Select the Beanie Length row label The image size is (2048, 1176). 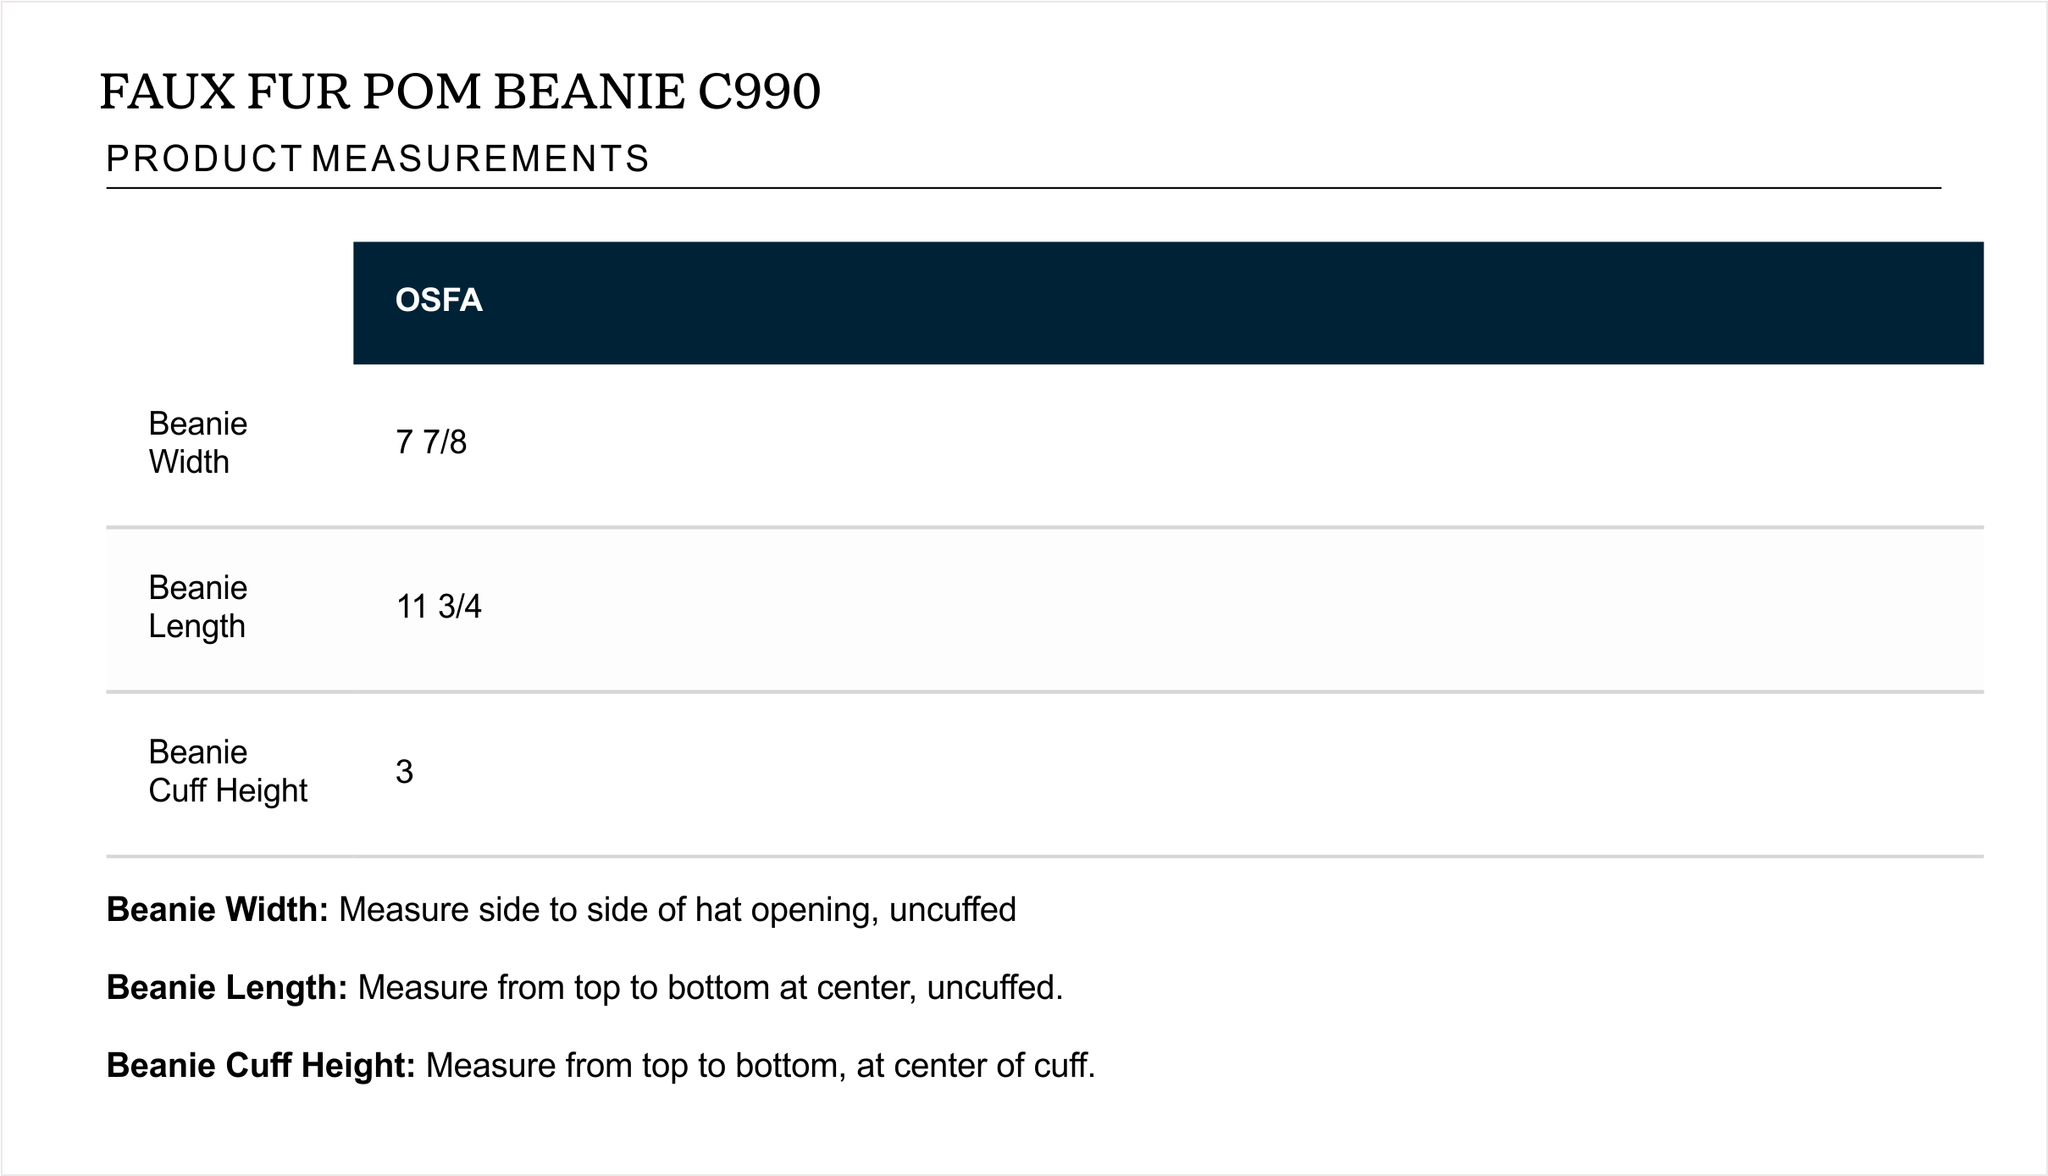(x=198, y=607)
